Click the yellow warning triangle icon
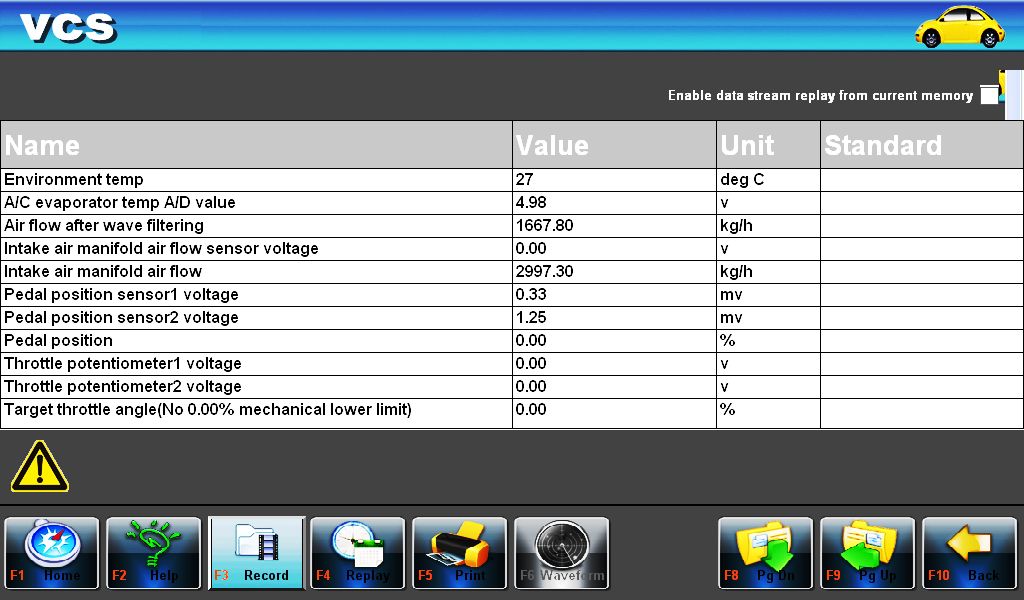 [x=40, y=466]
